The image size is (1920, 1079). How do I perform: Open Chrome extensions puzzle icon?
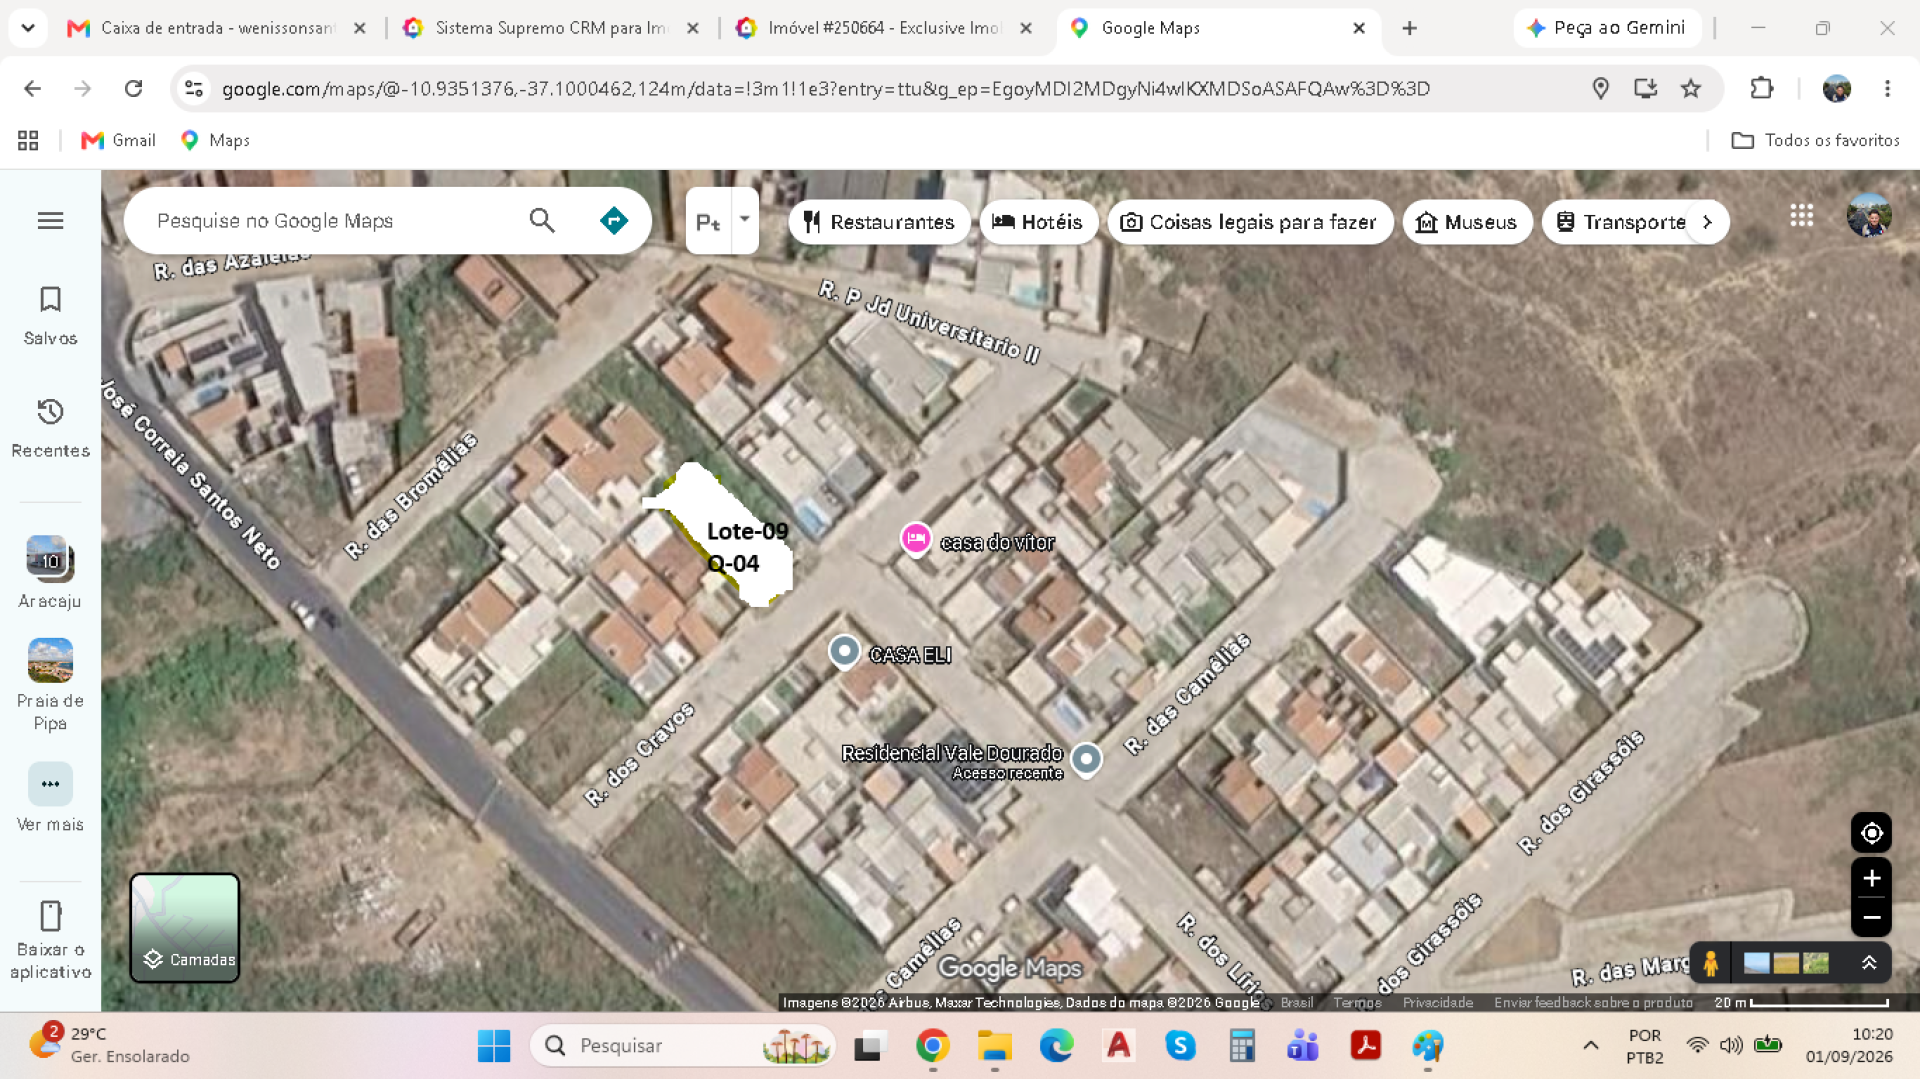(1762, 89)
